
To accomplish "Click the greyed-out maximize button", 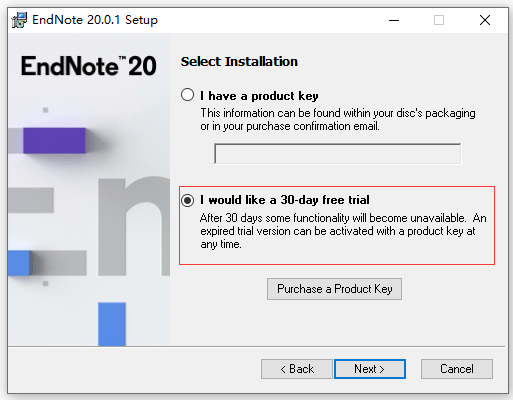I will (439, 20).
